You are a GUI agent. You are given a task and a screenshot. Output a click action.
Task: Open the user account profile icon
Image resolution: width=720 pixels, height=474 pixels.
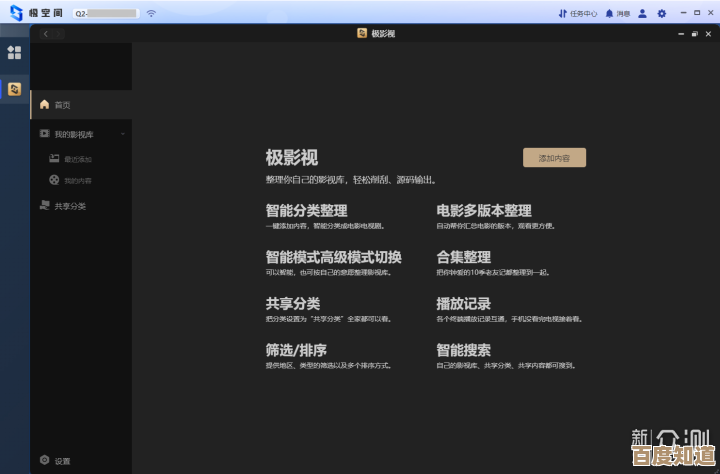643,14
